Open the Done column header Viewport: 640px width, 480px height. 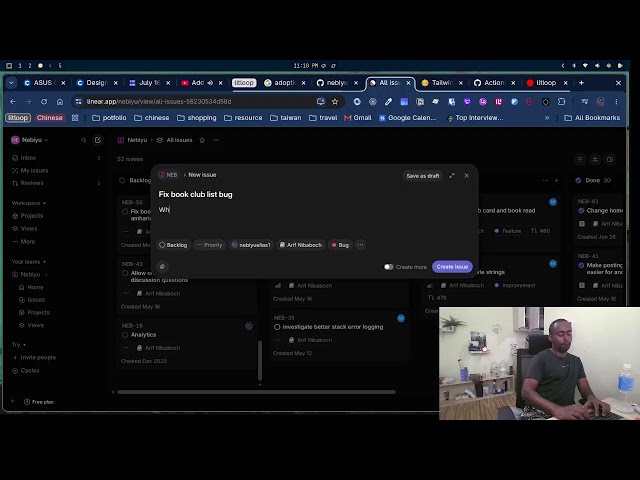(x=593, y=180)
